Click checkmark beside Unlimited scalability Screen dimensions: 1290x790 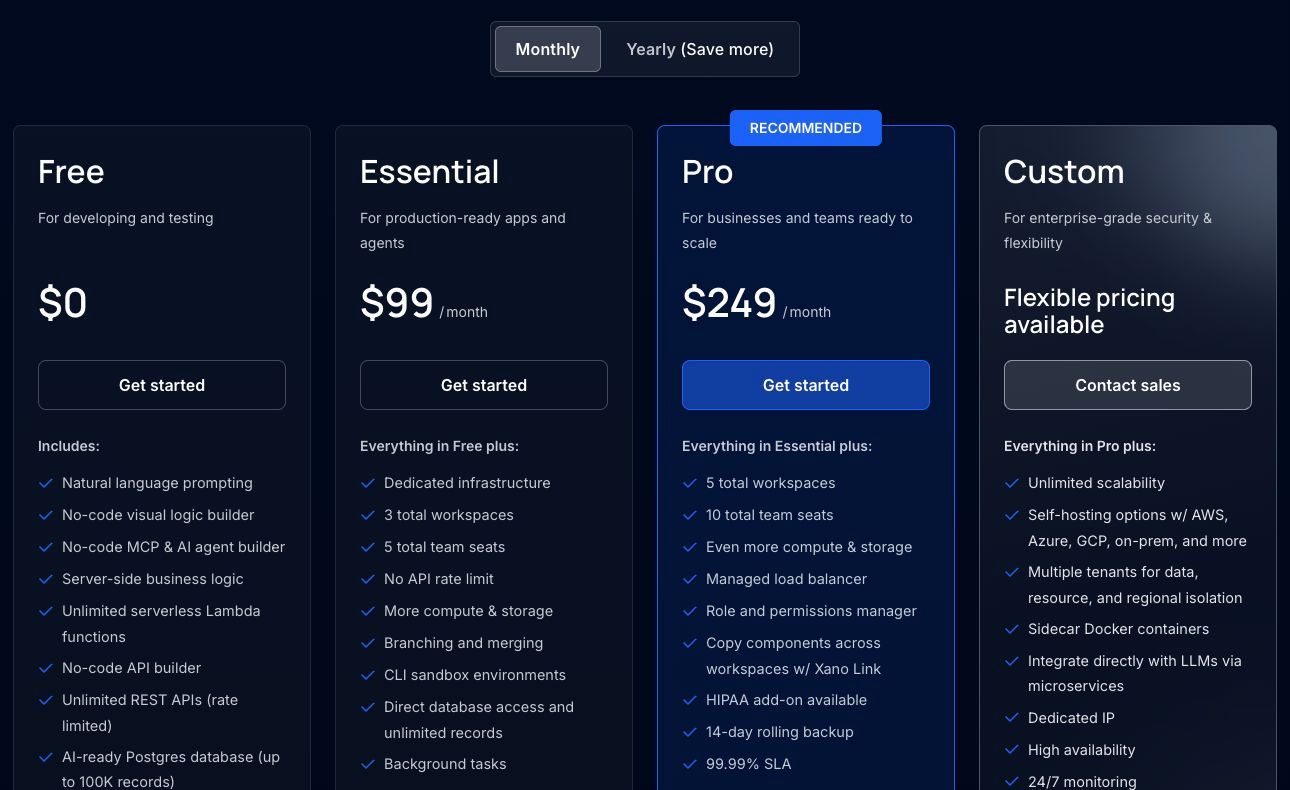click(x=1011, y=483)
